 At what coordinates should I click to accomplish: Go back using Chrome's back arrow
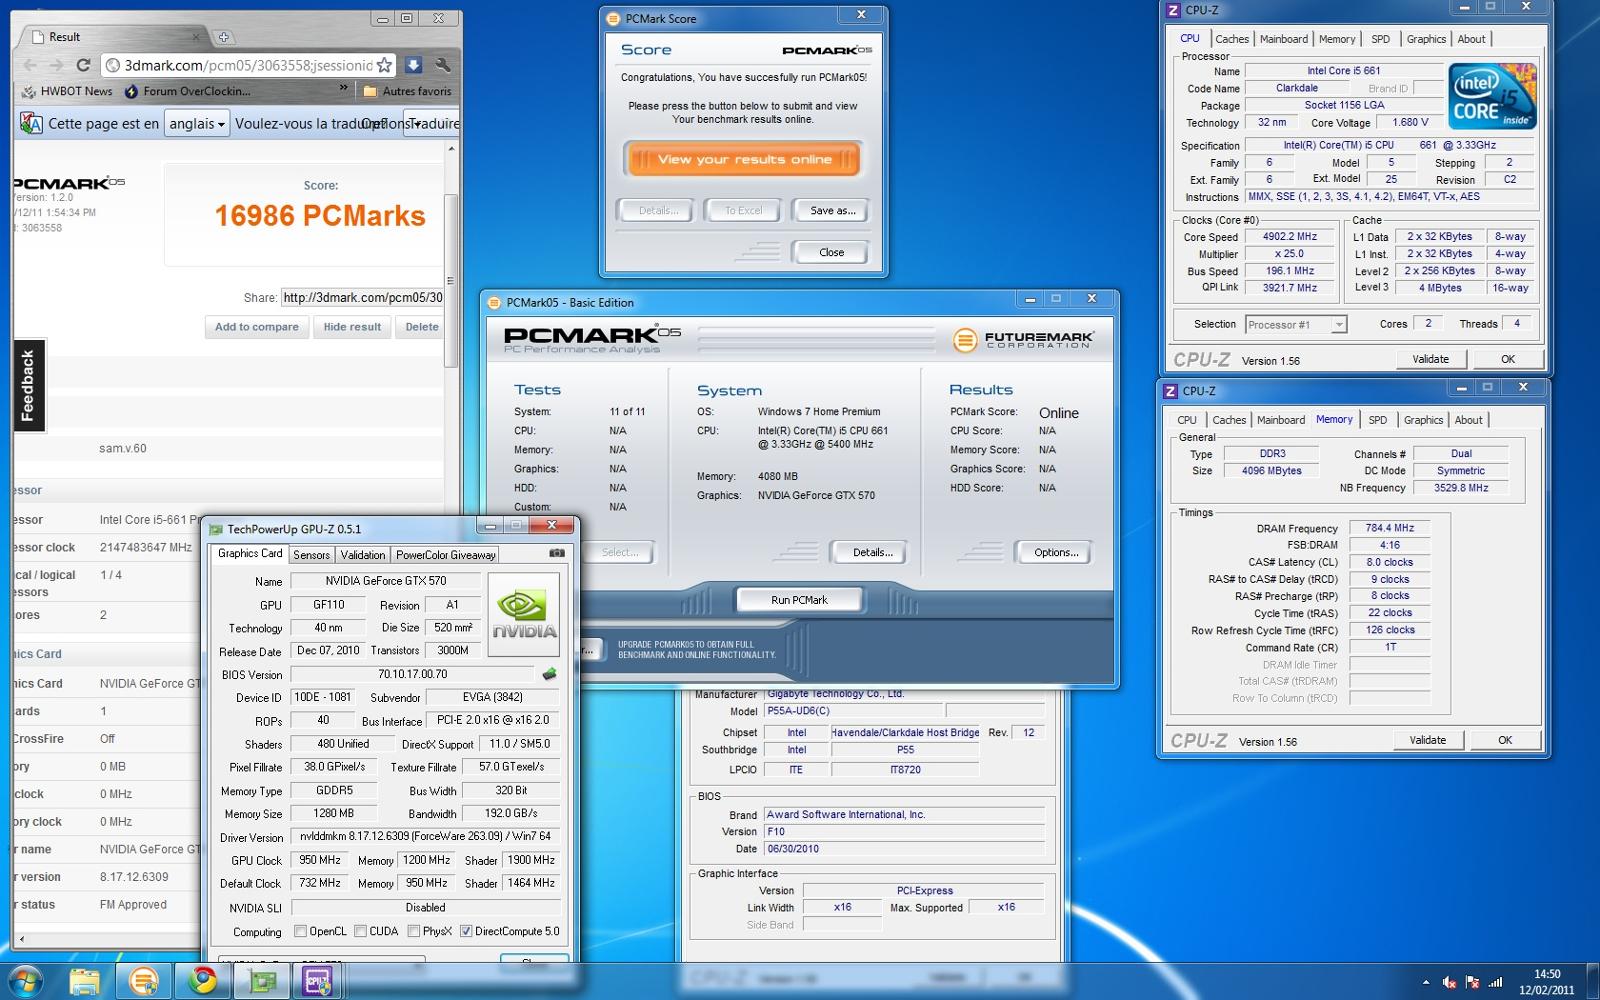[x=29, y=65]
